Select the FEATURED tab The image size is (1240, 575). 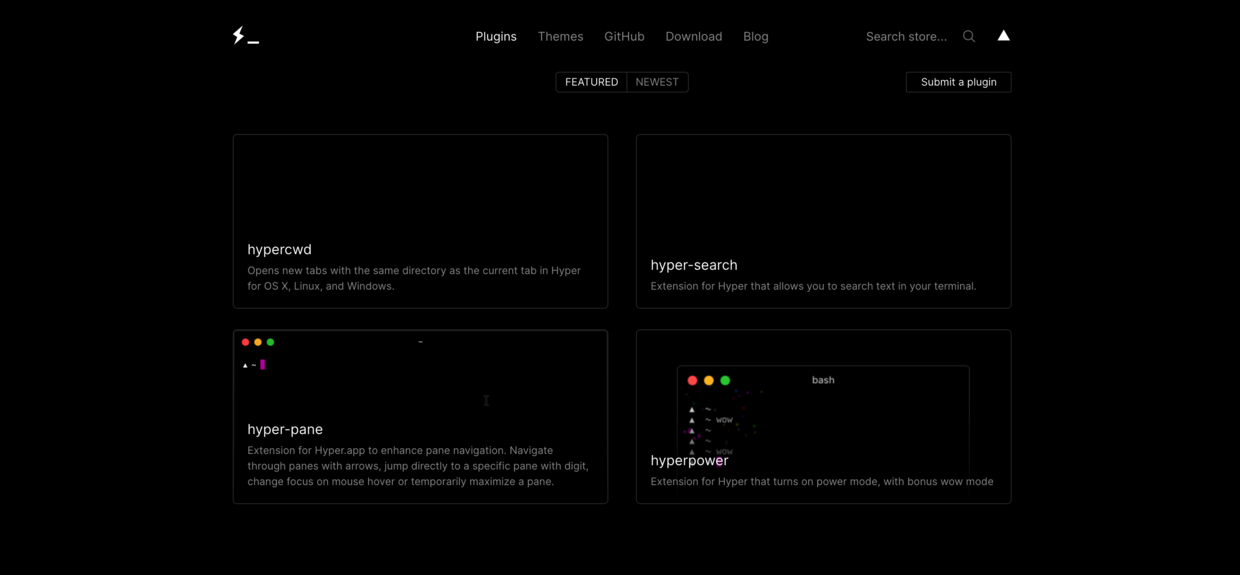(591, 82)
